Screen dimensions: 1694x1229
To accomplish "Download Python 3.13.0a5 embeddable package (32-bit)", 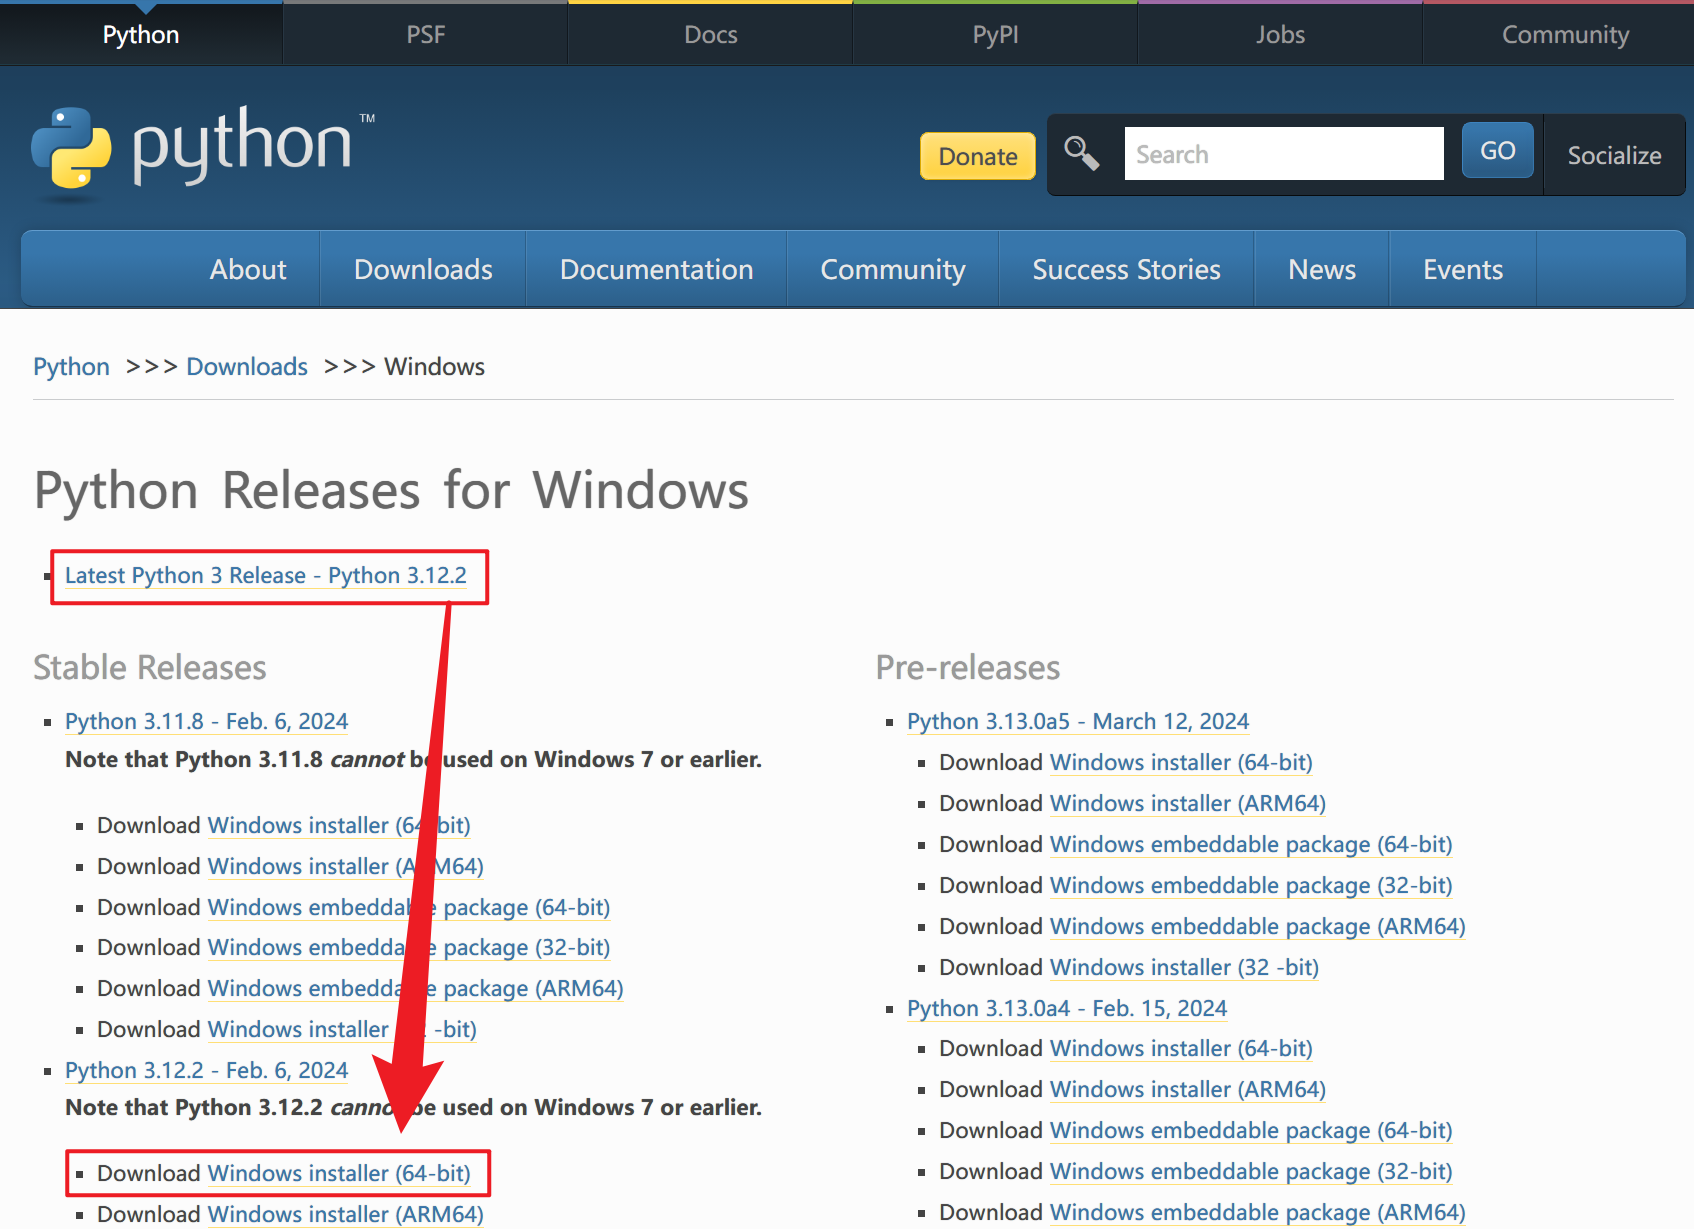I will click(1251, 885).
